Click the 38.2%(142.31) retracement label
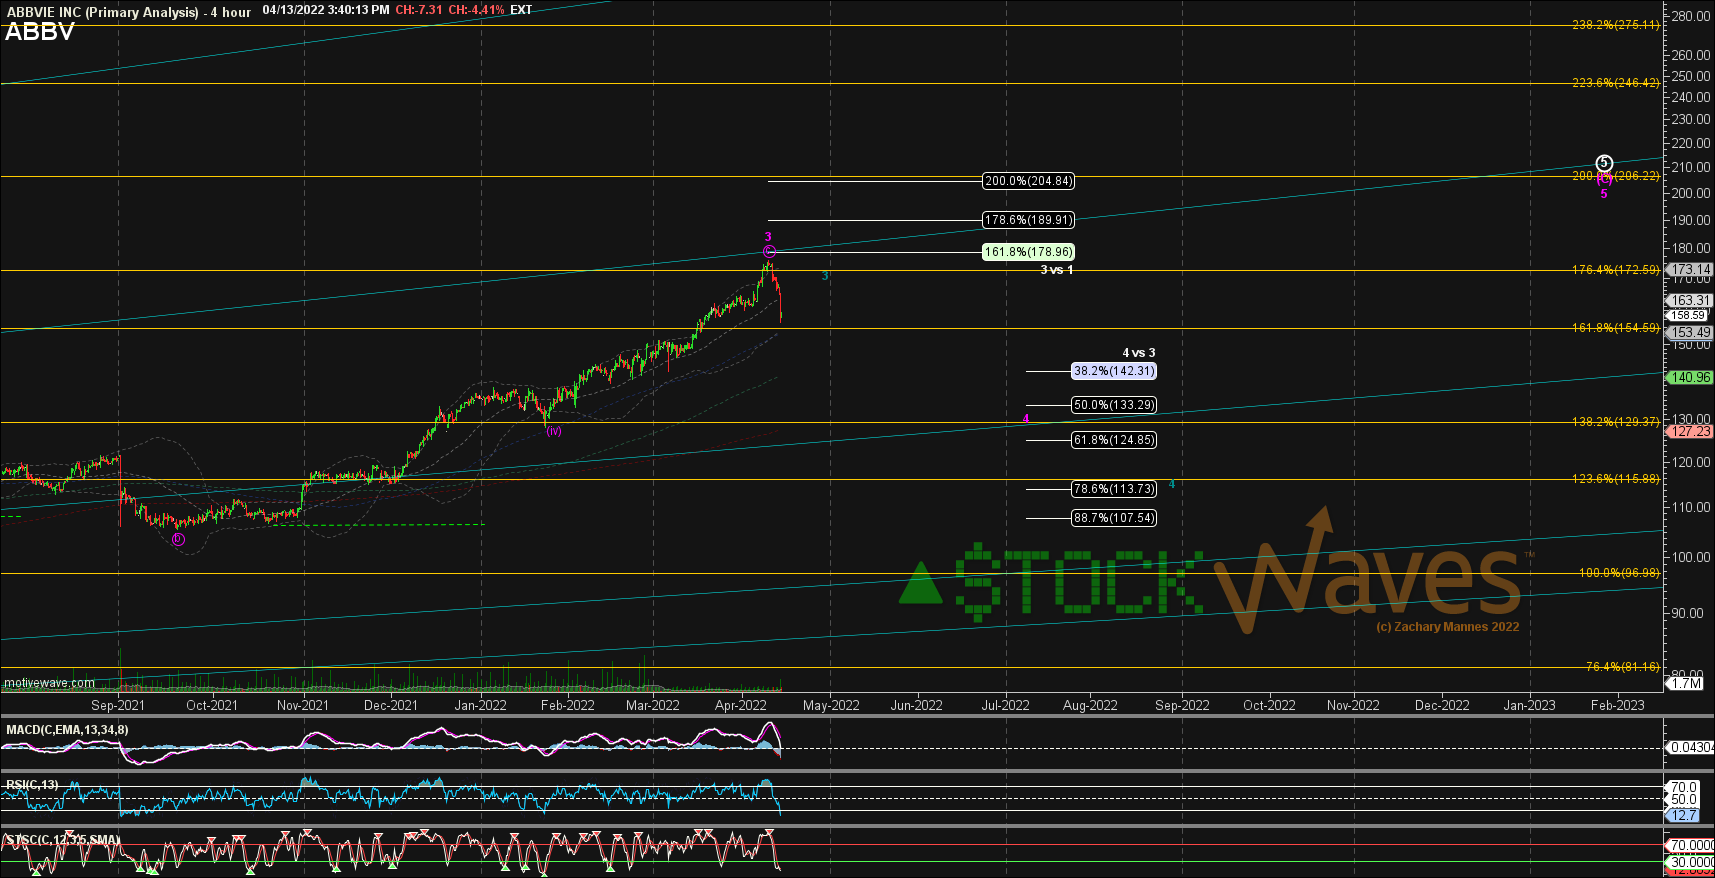Image resolution: width=1715 pixels, height=878 pixels. click(1114, 371)
